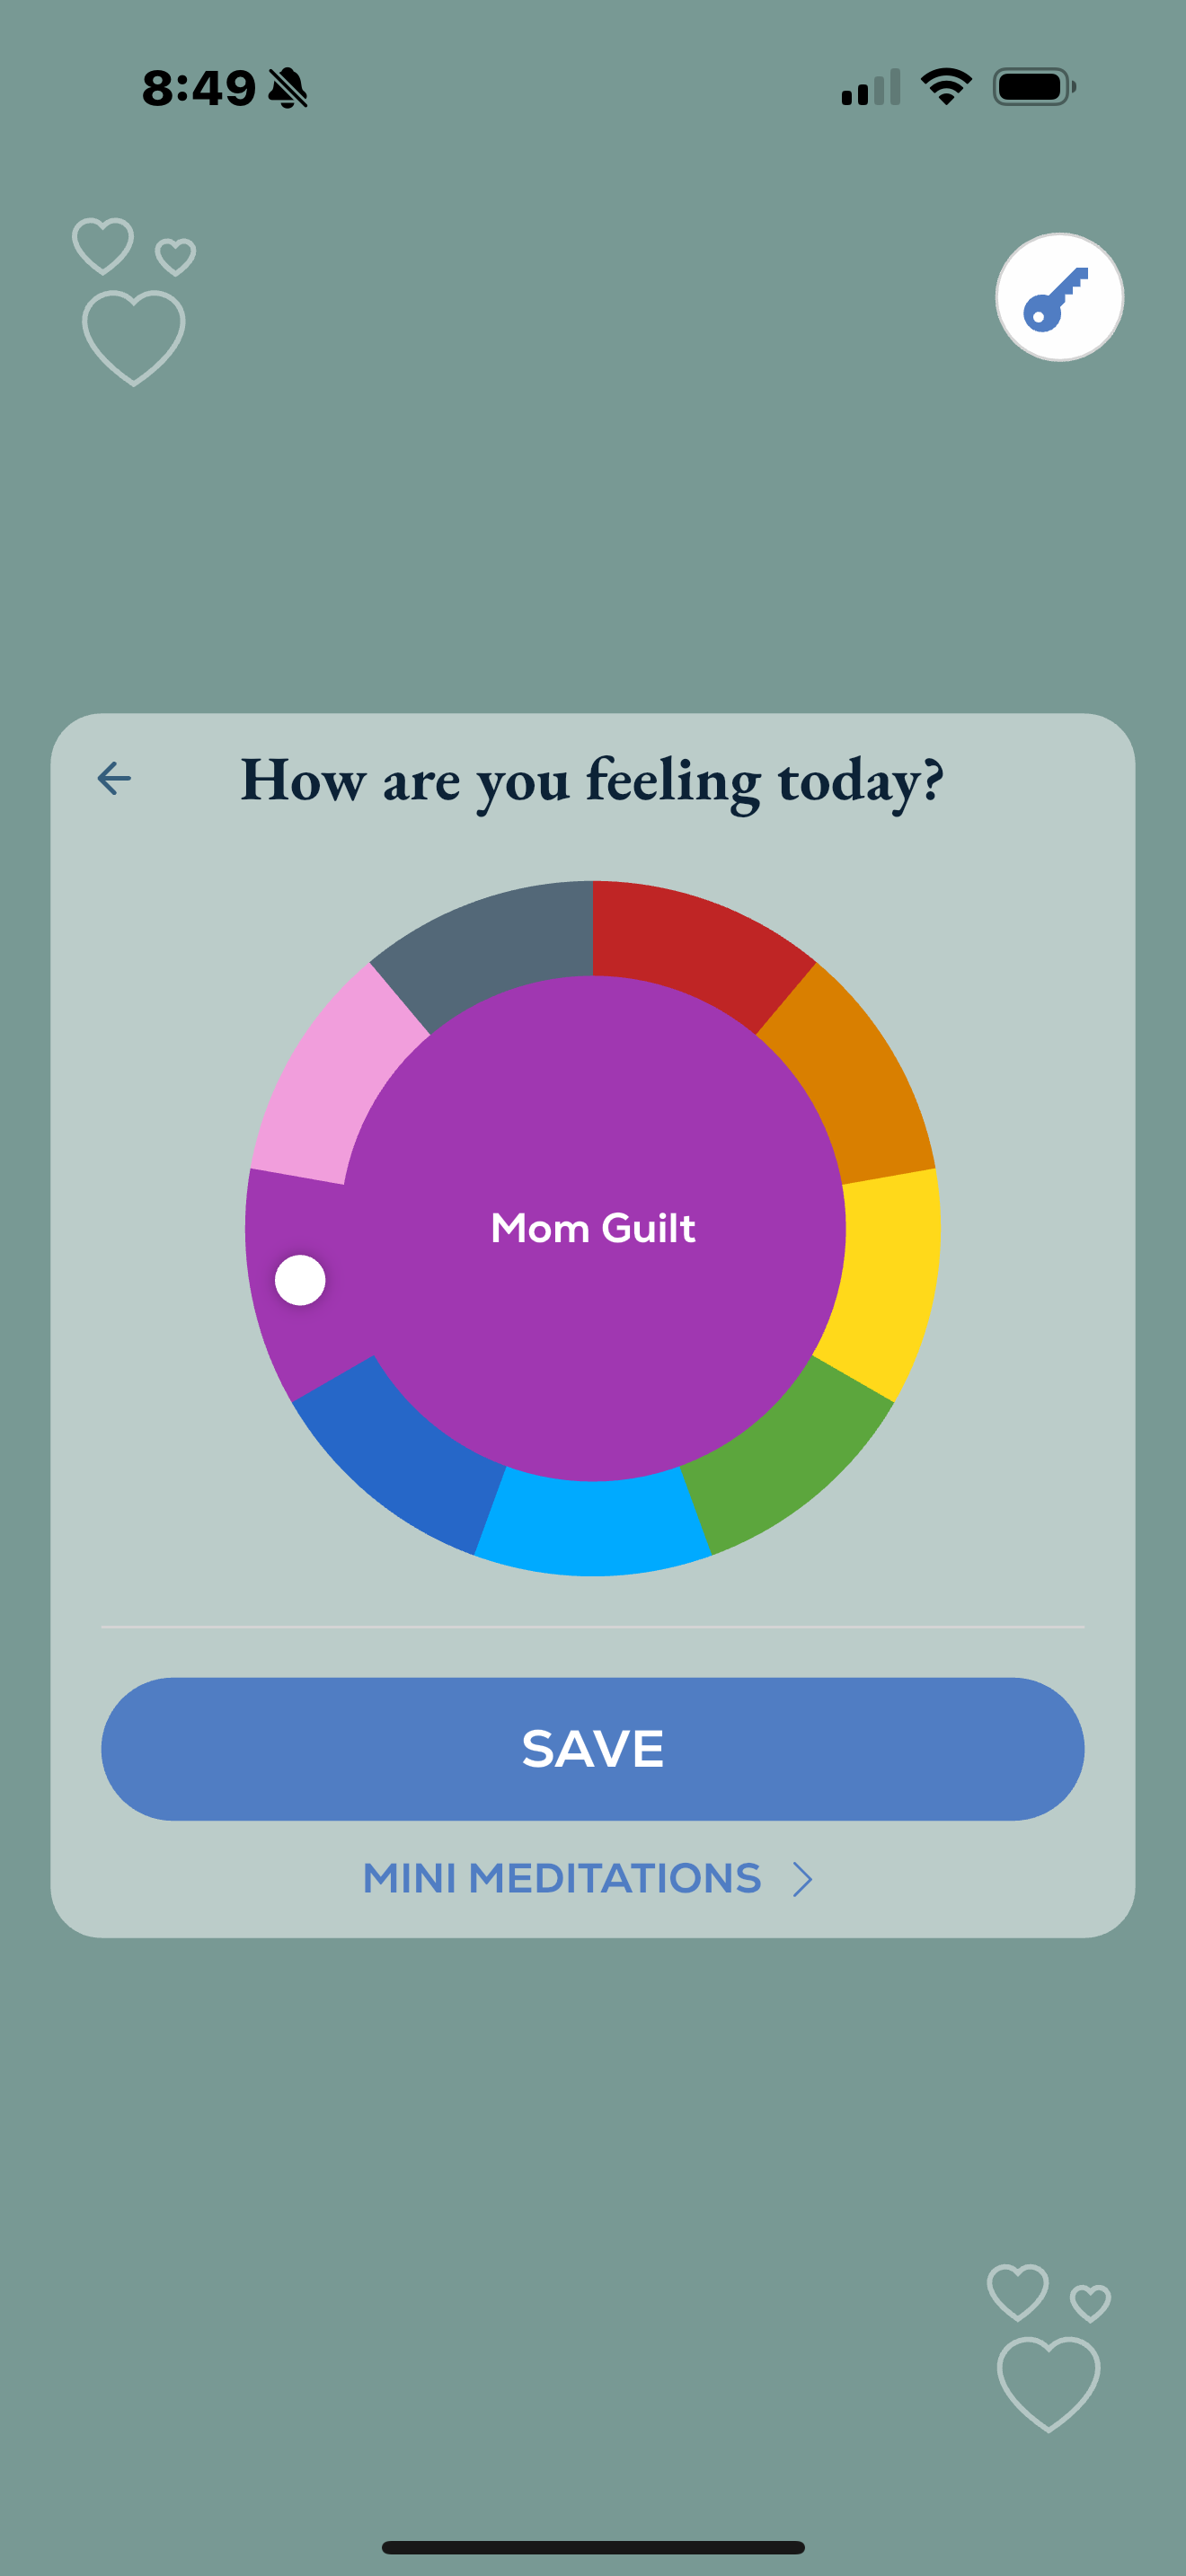1186x2576 pixels.
Task: Open the MINI MEDITATIONS link
Action: pyautogui.click(x=562, y=1878)
